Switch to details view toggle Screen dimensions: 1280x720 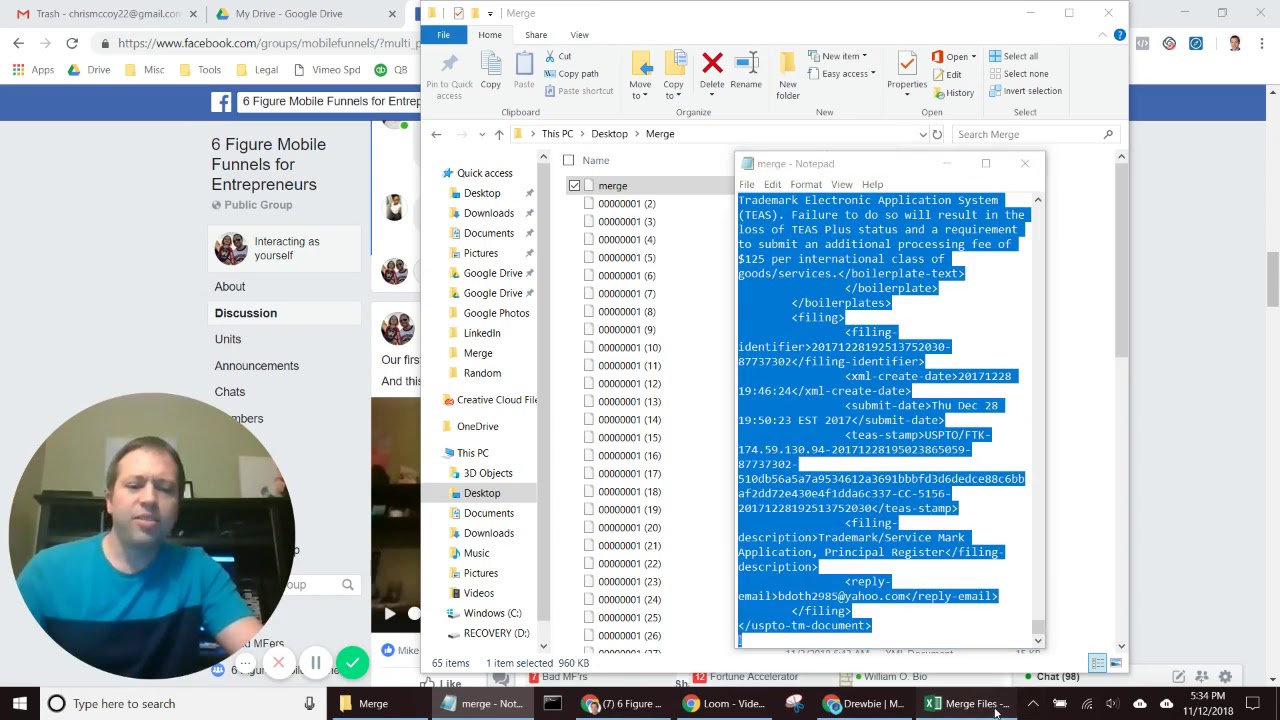tap(1098, 663)
